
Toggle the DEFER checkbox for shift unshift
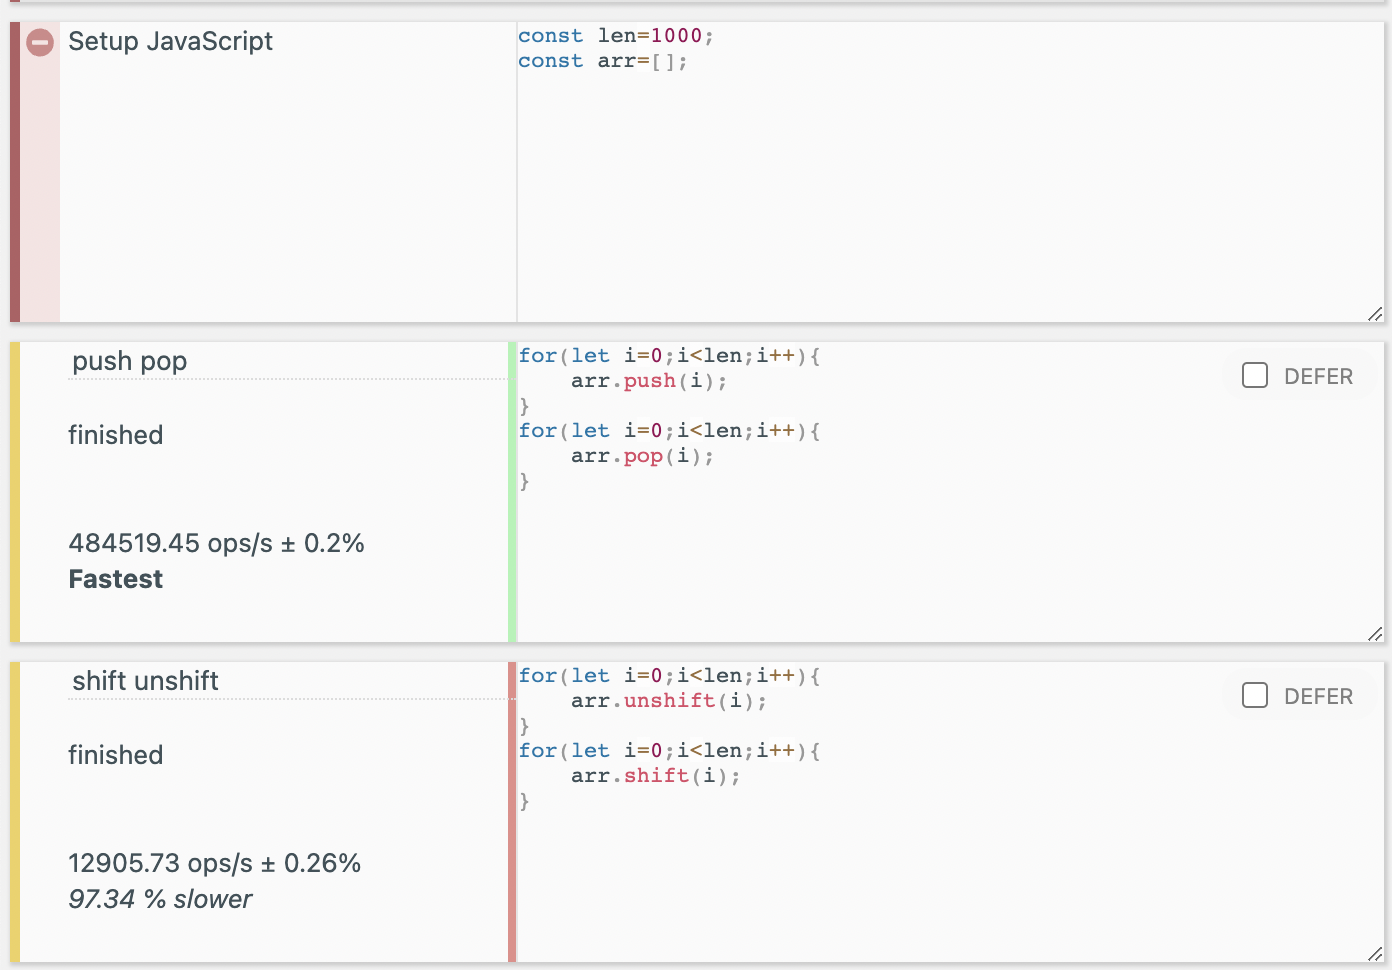tap(1255, 695)
